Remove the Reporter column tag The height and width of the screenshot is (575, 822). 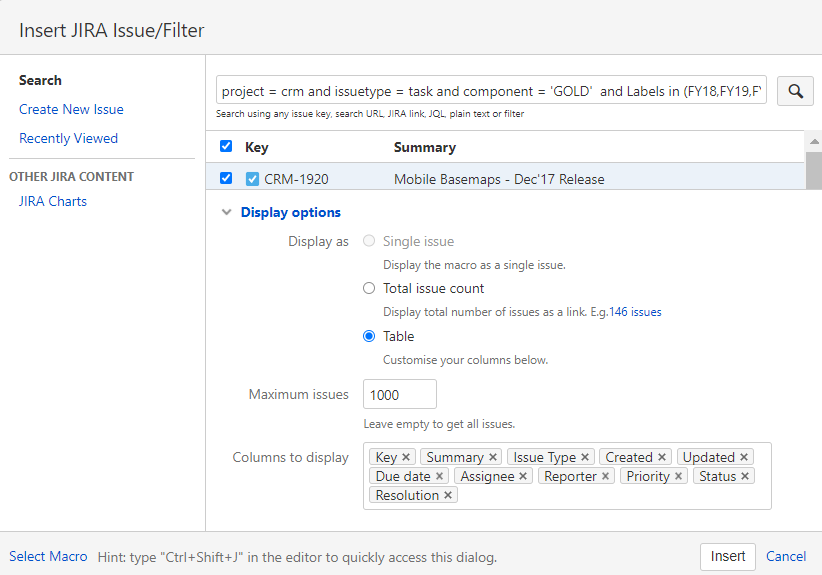(605, 476)
